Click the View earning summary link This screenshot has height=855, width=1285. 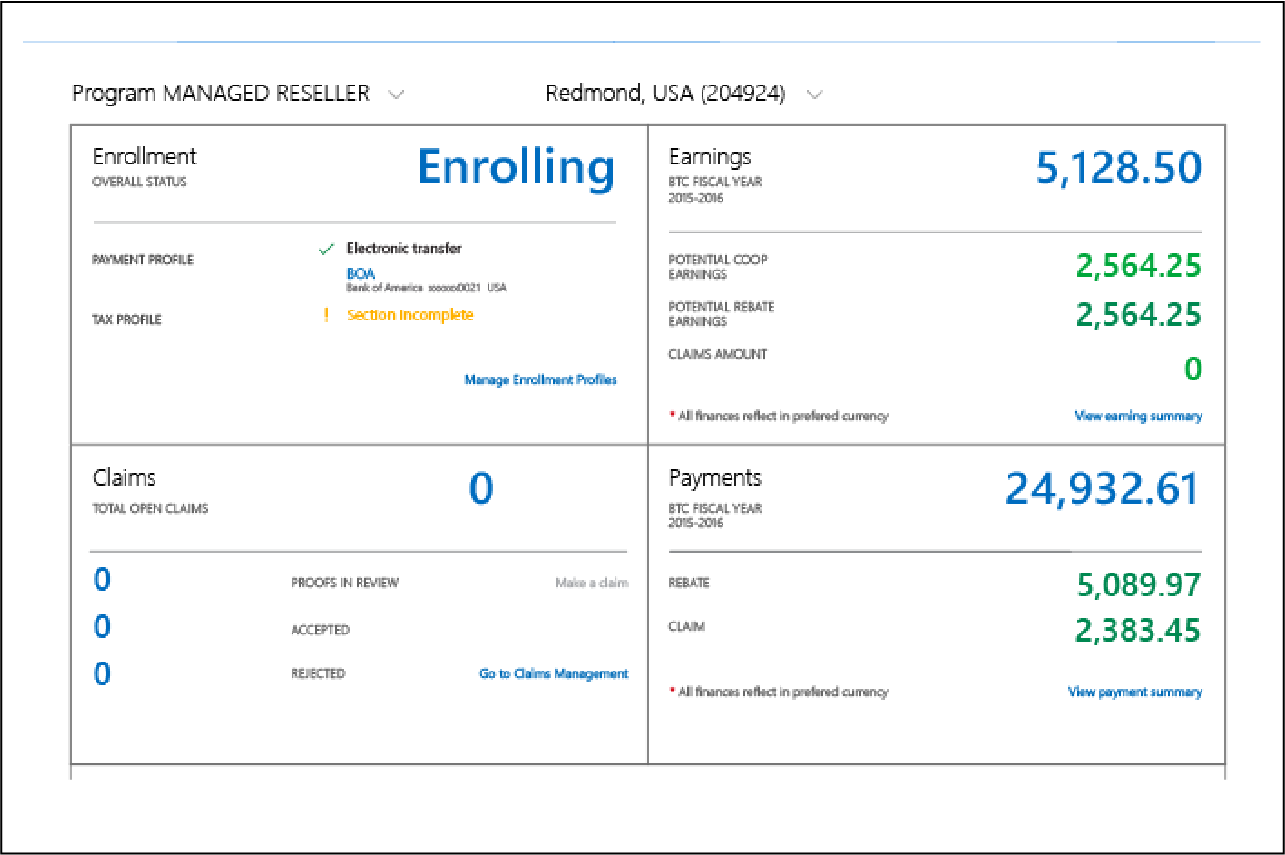[x=1138, y=416]
